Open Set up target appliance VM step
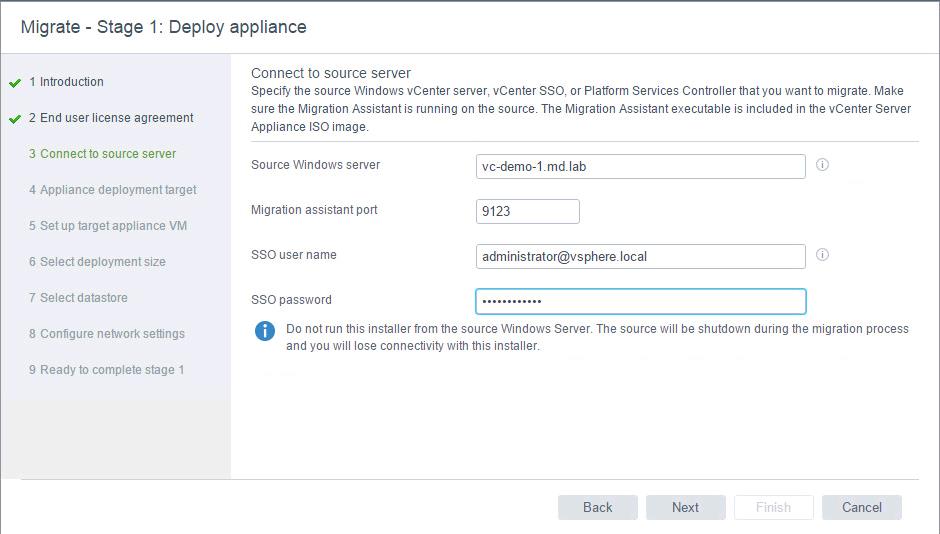Image resolution: width=940 pixels, height=534 pixels. pos(108,225)
